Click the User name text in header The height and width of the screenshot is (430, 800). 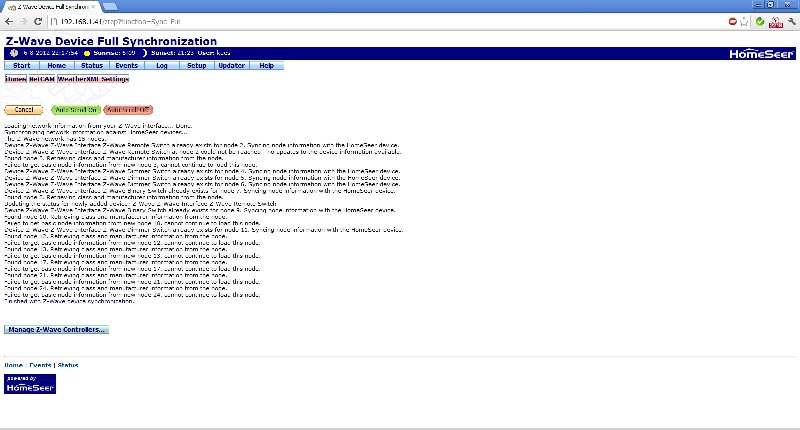tap(214, 53)
